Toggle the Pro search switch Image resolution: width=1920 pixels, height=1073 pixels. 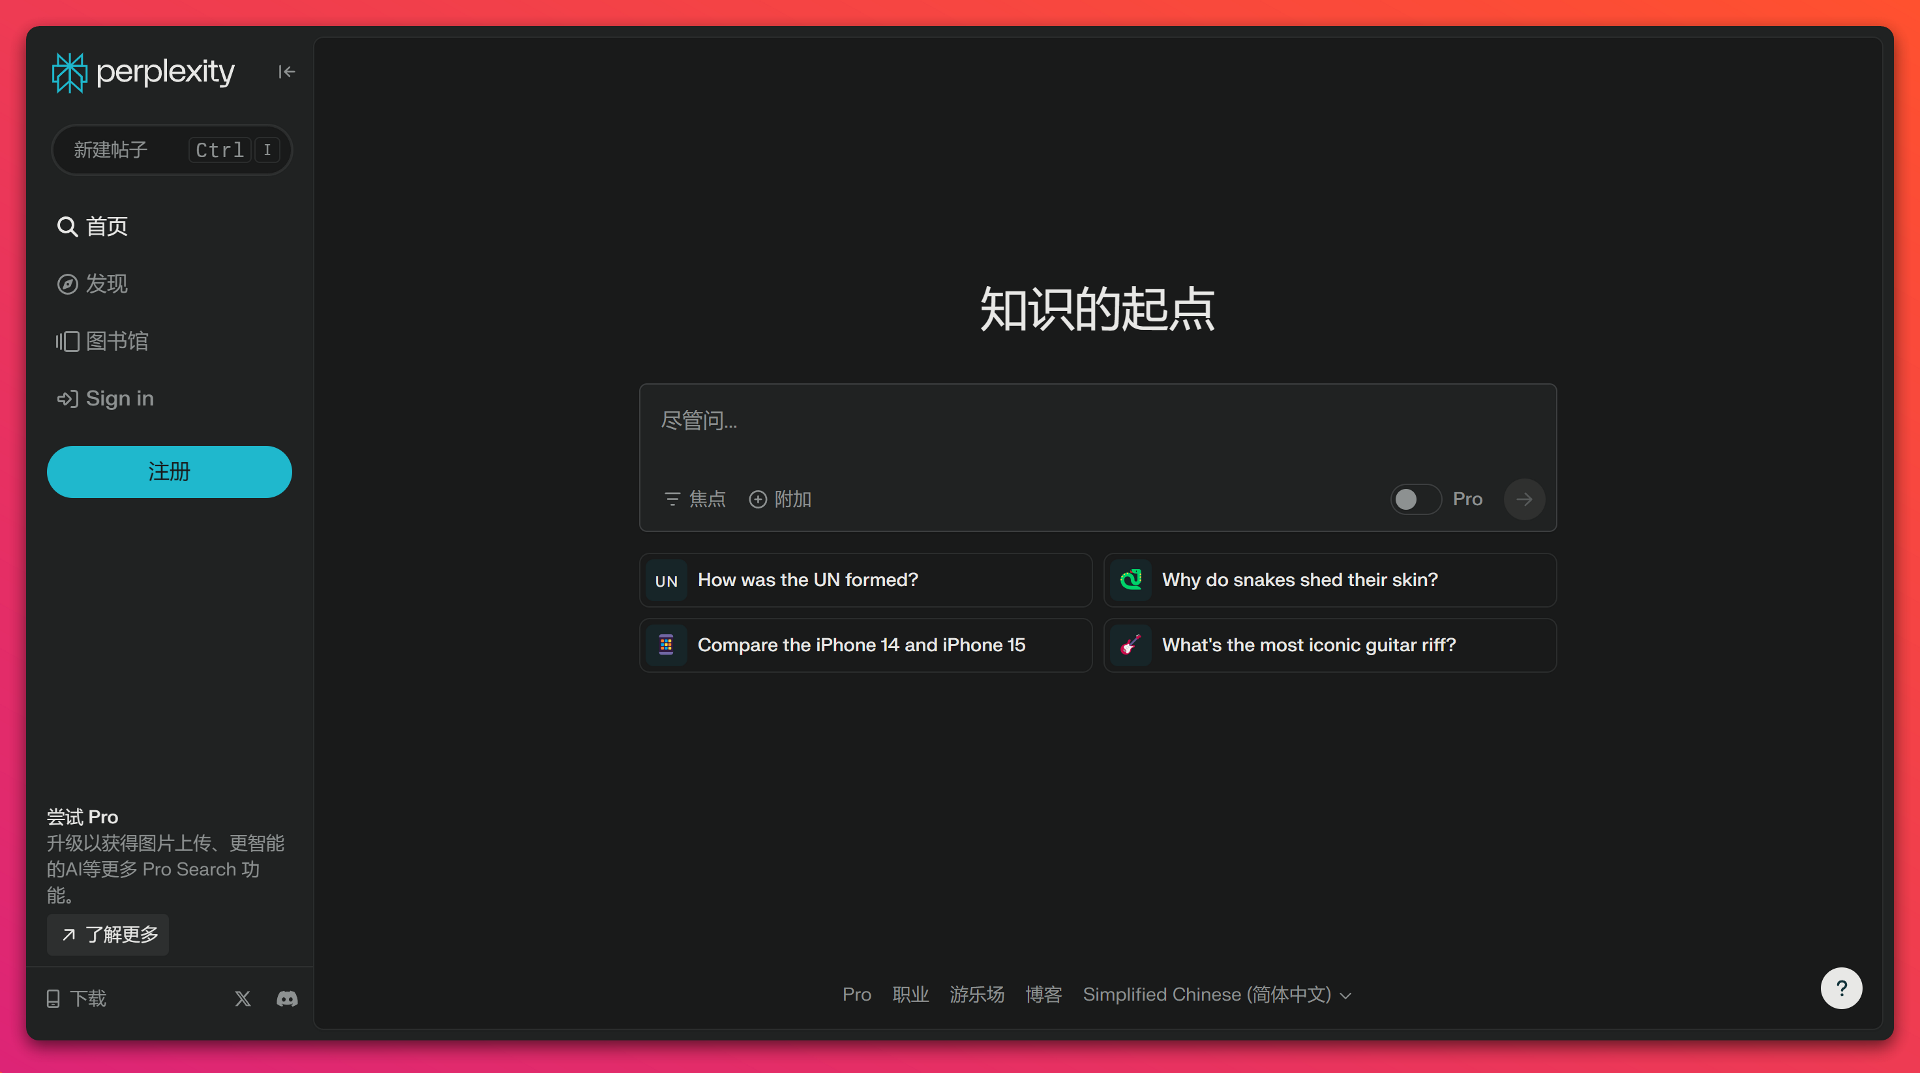click(x=1414, y=499)
